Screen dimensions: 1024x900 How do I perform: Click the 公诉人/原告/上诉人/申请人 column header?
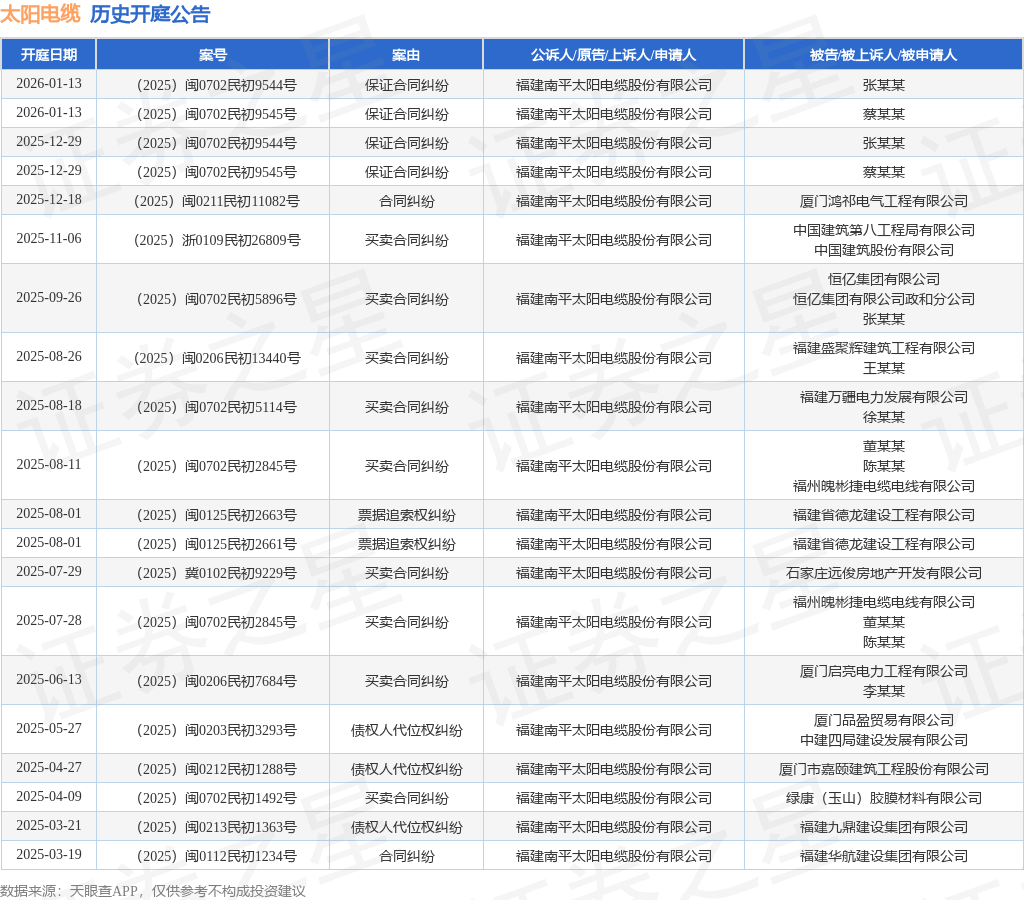click(x=613, y=55)
